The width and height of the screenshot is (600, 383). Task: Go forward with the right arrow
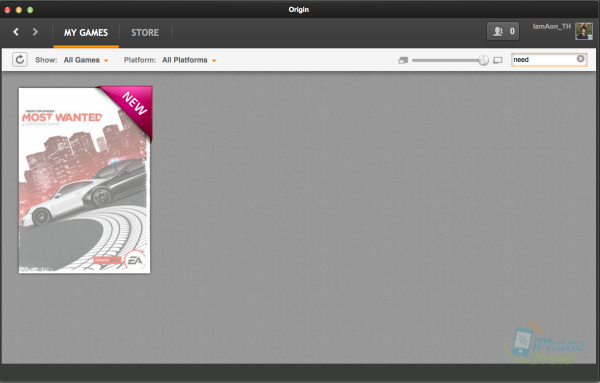[35, 32]
